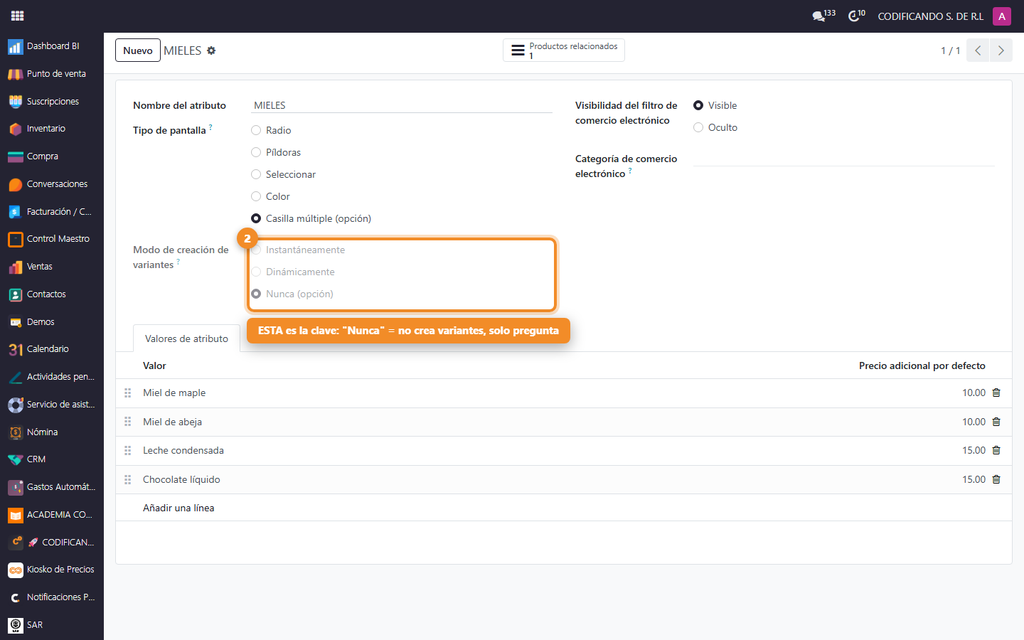This screenshot has height=640, width=1024.
Task: Open the conversations messages icon showing 133
Action: pyautogui.click(x=823, y=16)
